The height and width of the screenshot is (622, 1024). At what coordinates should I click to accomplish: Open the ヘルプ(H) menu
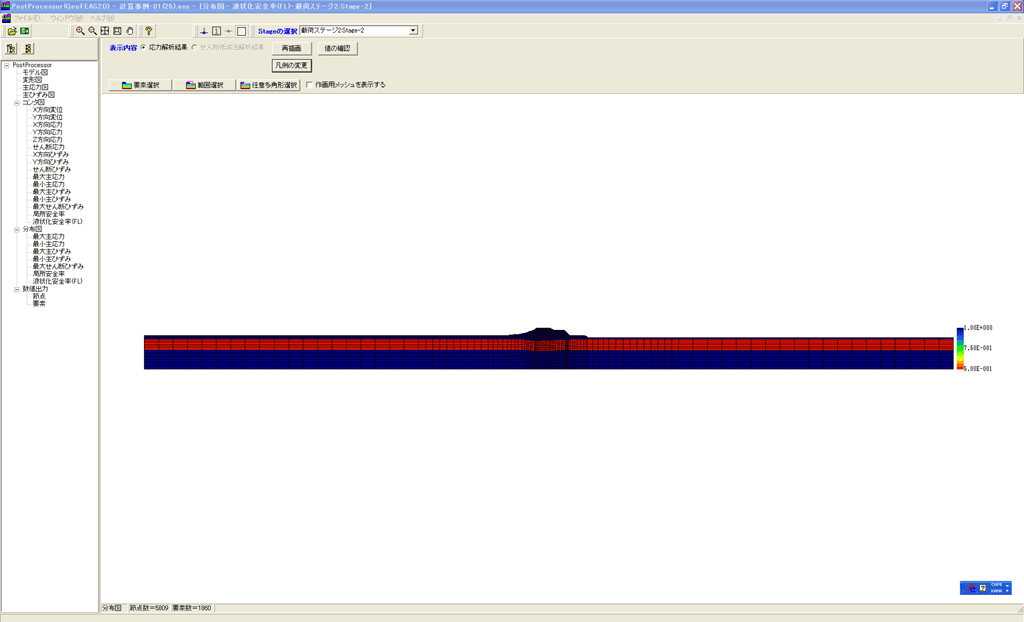[x=102, y=18]
